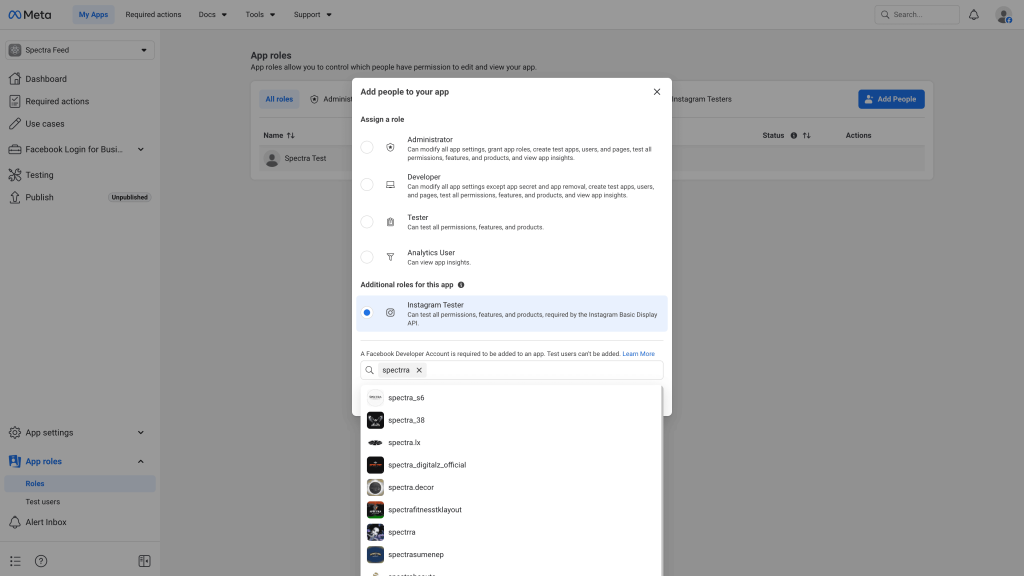Open Docs dropdown menu

point(213,14)
